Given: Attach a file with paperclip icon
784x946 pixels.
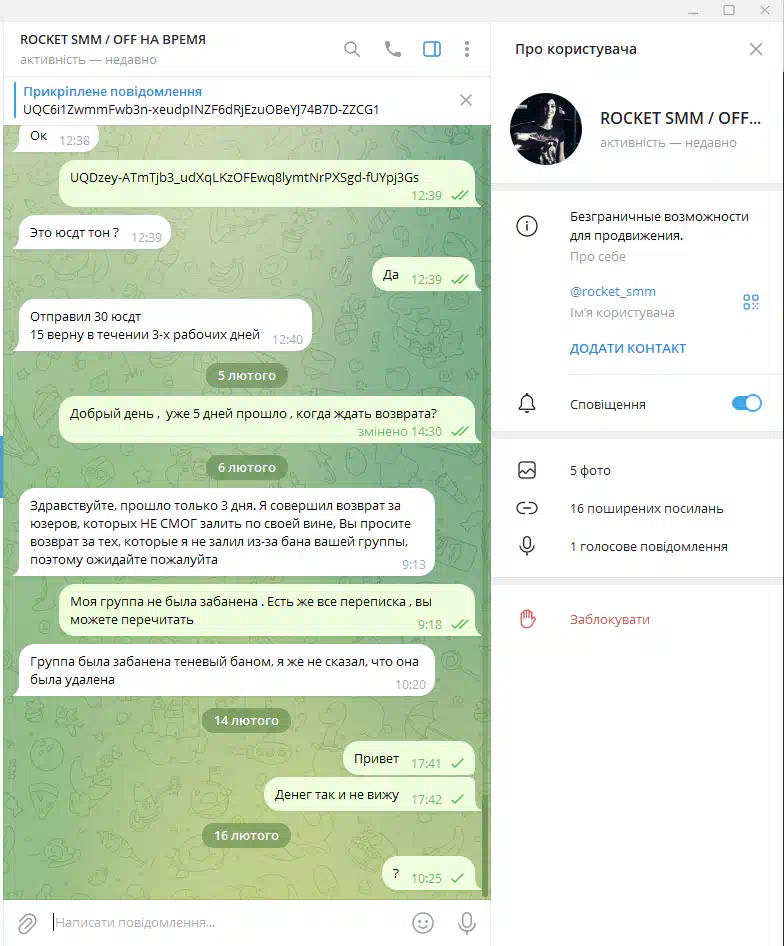Looking at the screenshot, I should point(27,922).
